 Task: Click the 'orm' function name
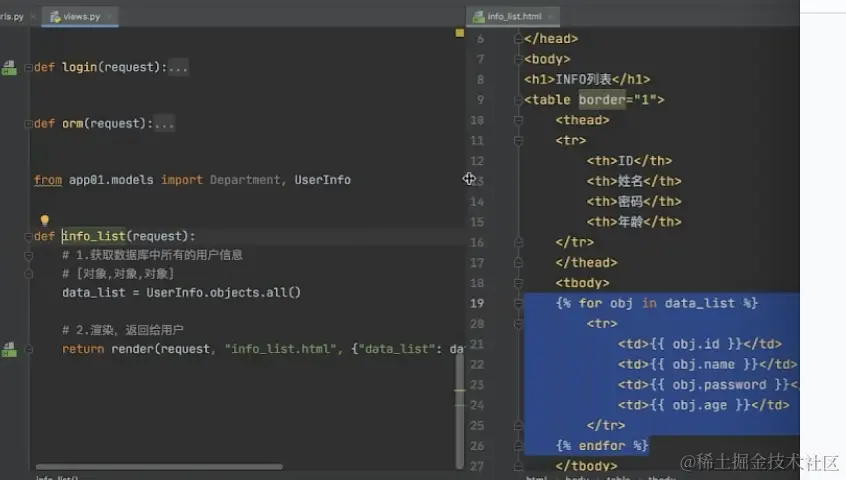point(72,124)
